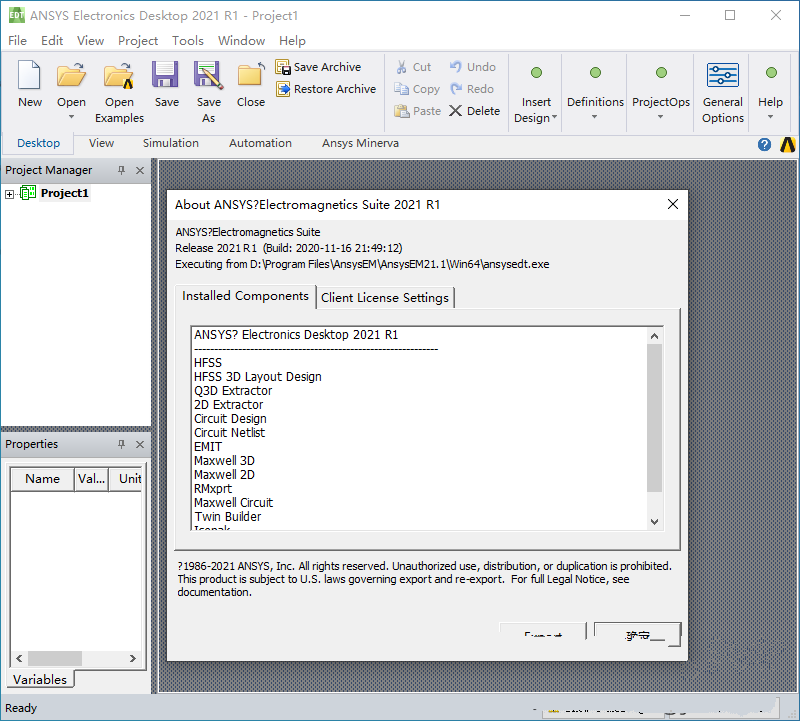The height and width of the screenshot is (721, 800).
Task: Select Project1 in the Project Manager tree
Action: (65, 193)
